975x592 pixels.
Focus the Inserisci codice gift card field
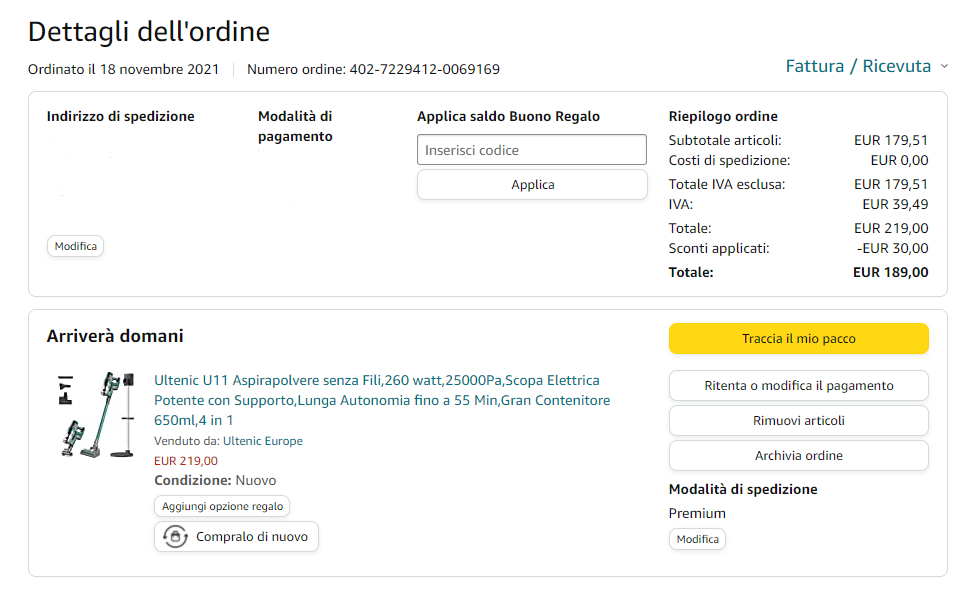531,150
